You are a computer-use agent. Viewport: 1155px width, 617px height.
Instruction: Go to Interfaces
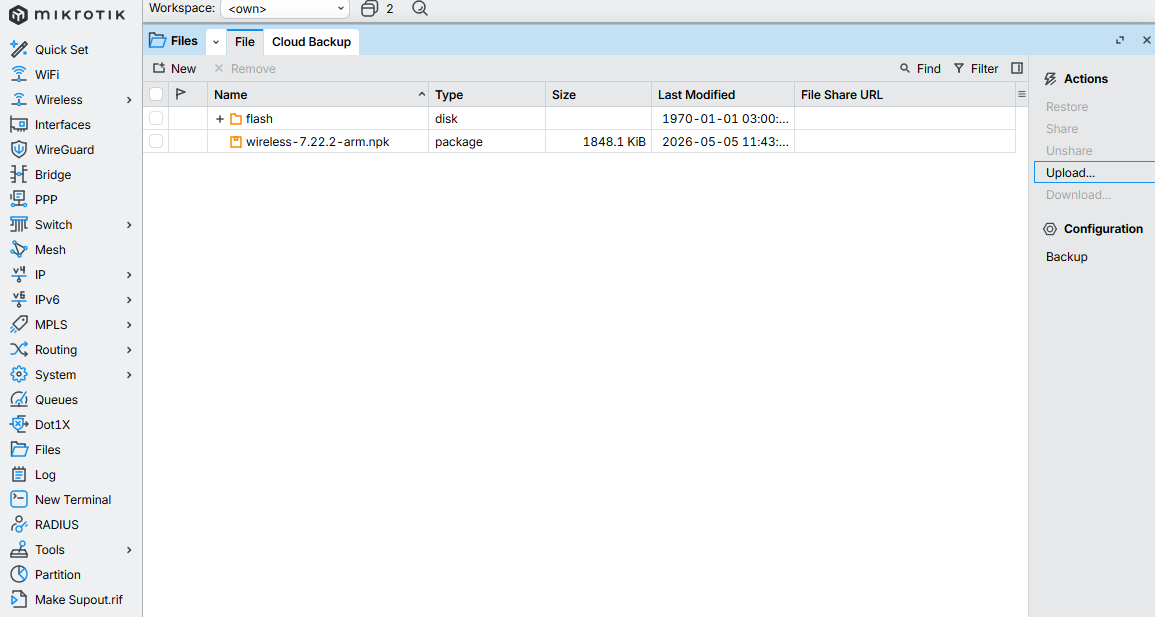50,124
